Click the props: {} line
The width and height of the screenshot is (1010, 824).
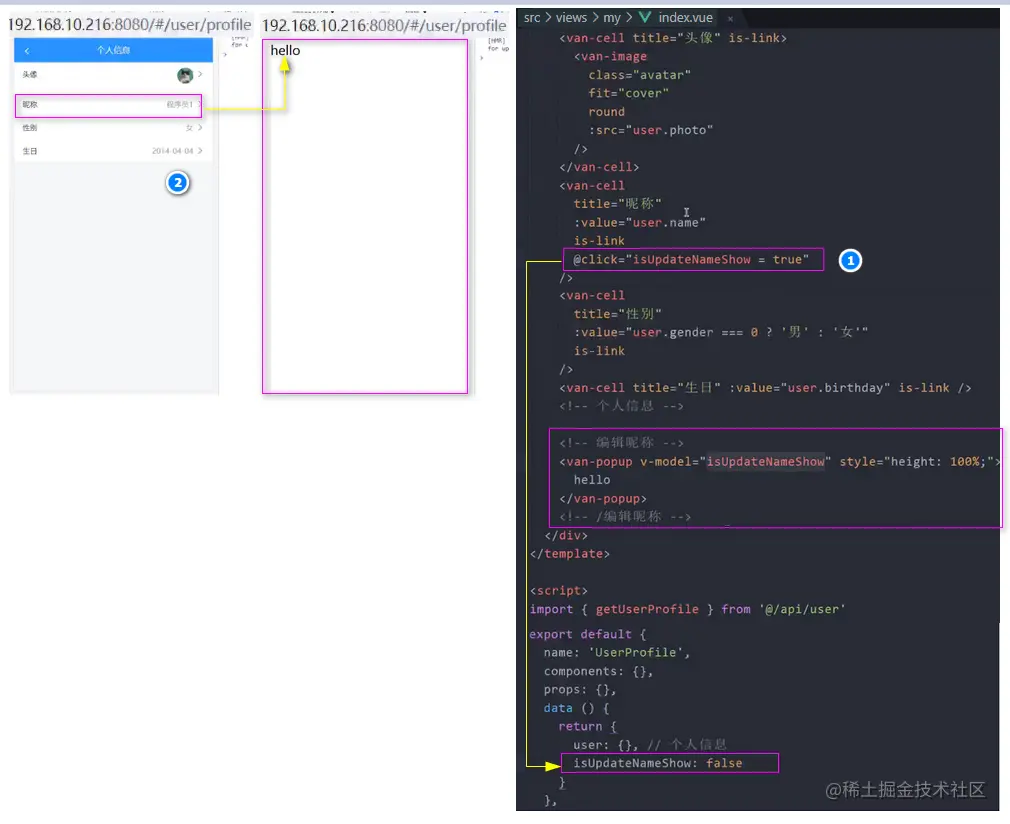pyautogui.click(x=580, y=689)
